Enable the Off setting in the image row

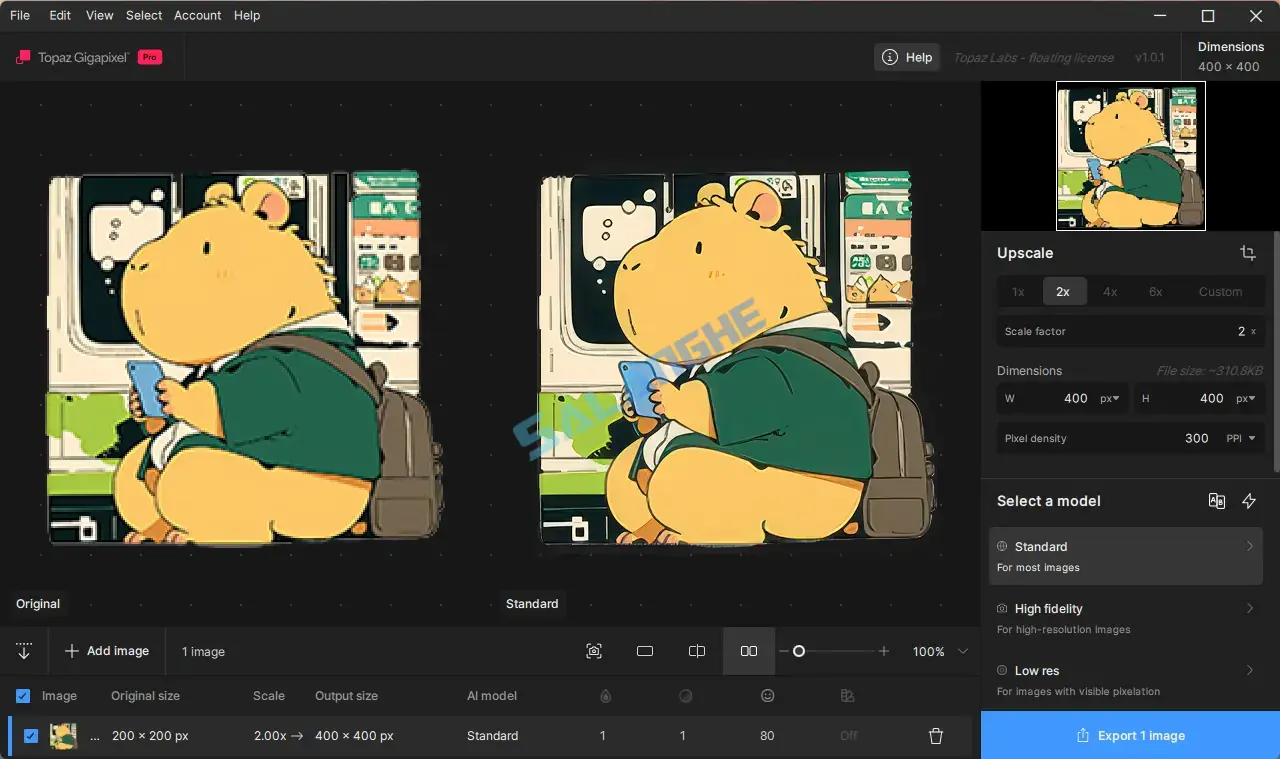pyautogui.click(x=848, y=735)
